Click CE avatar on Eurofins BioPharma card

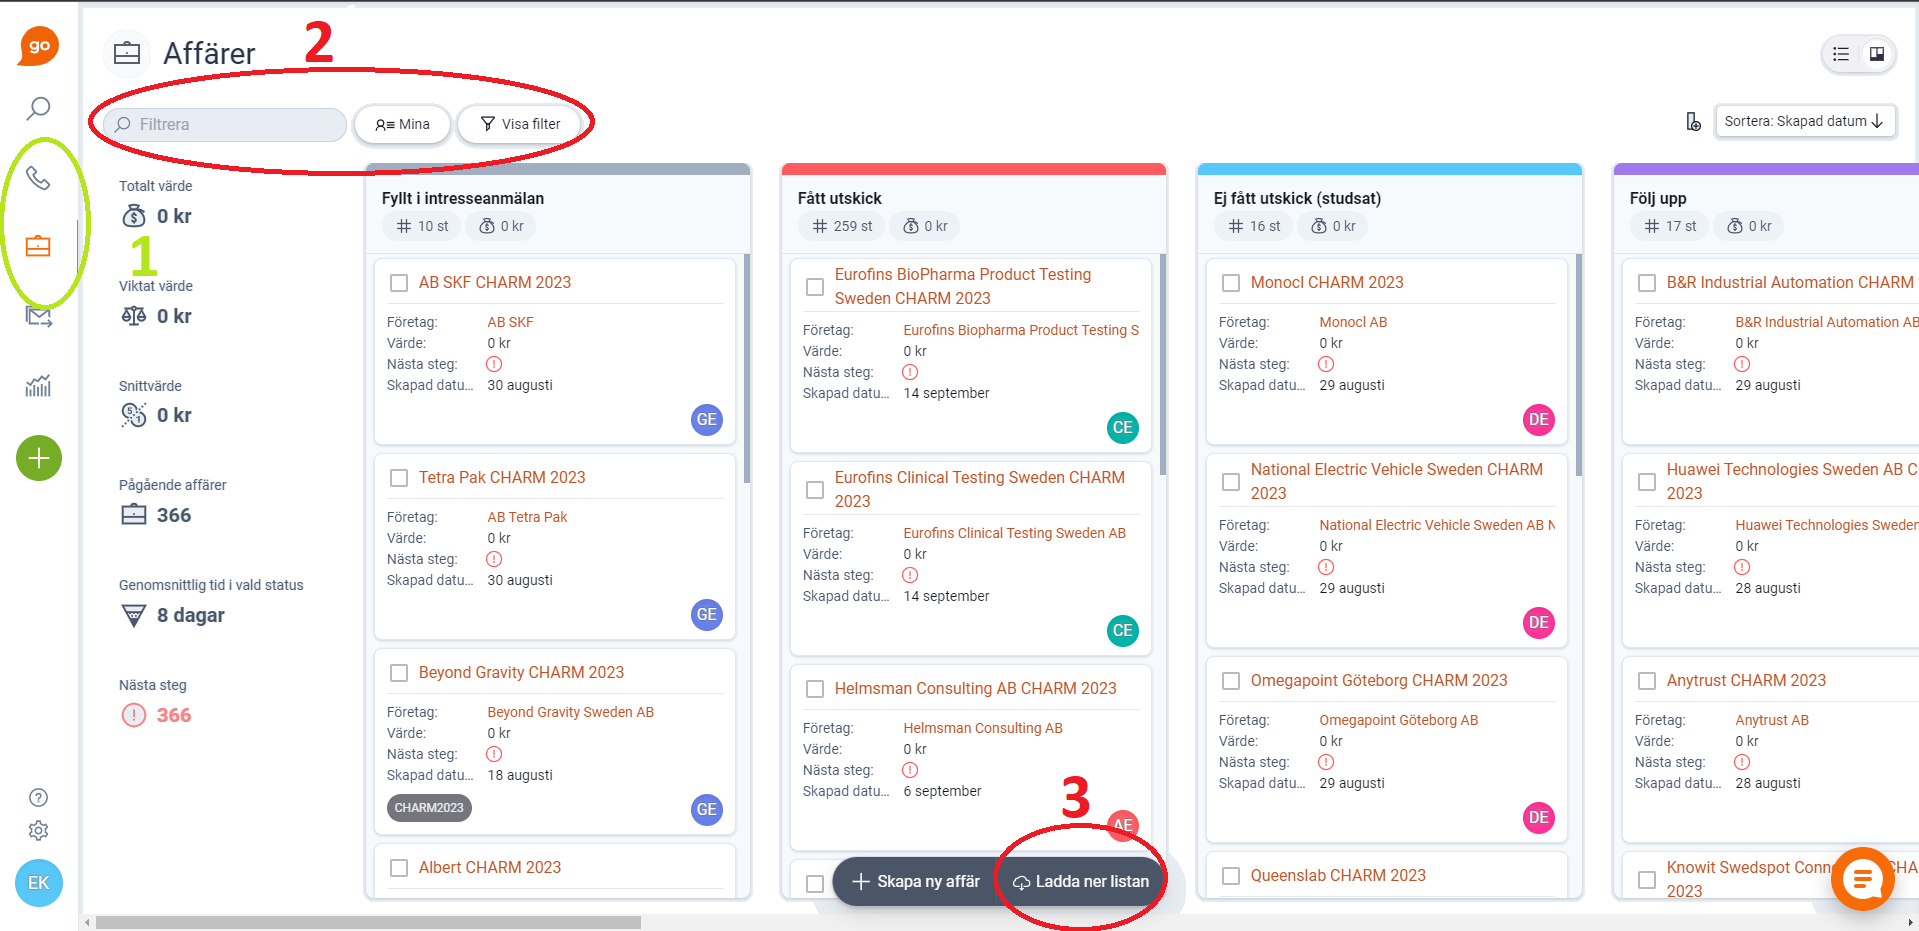[1123, 427]
